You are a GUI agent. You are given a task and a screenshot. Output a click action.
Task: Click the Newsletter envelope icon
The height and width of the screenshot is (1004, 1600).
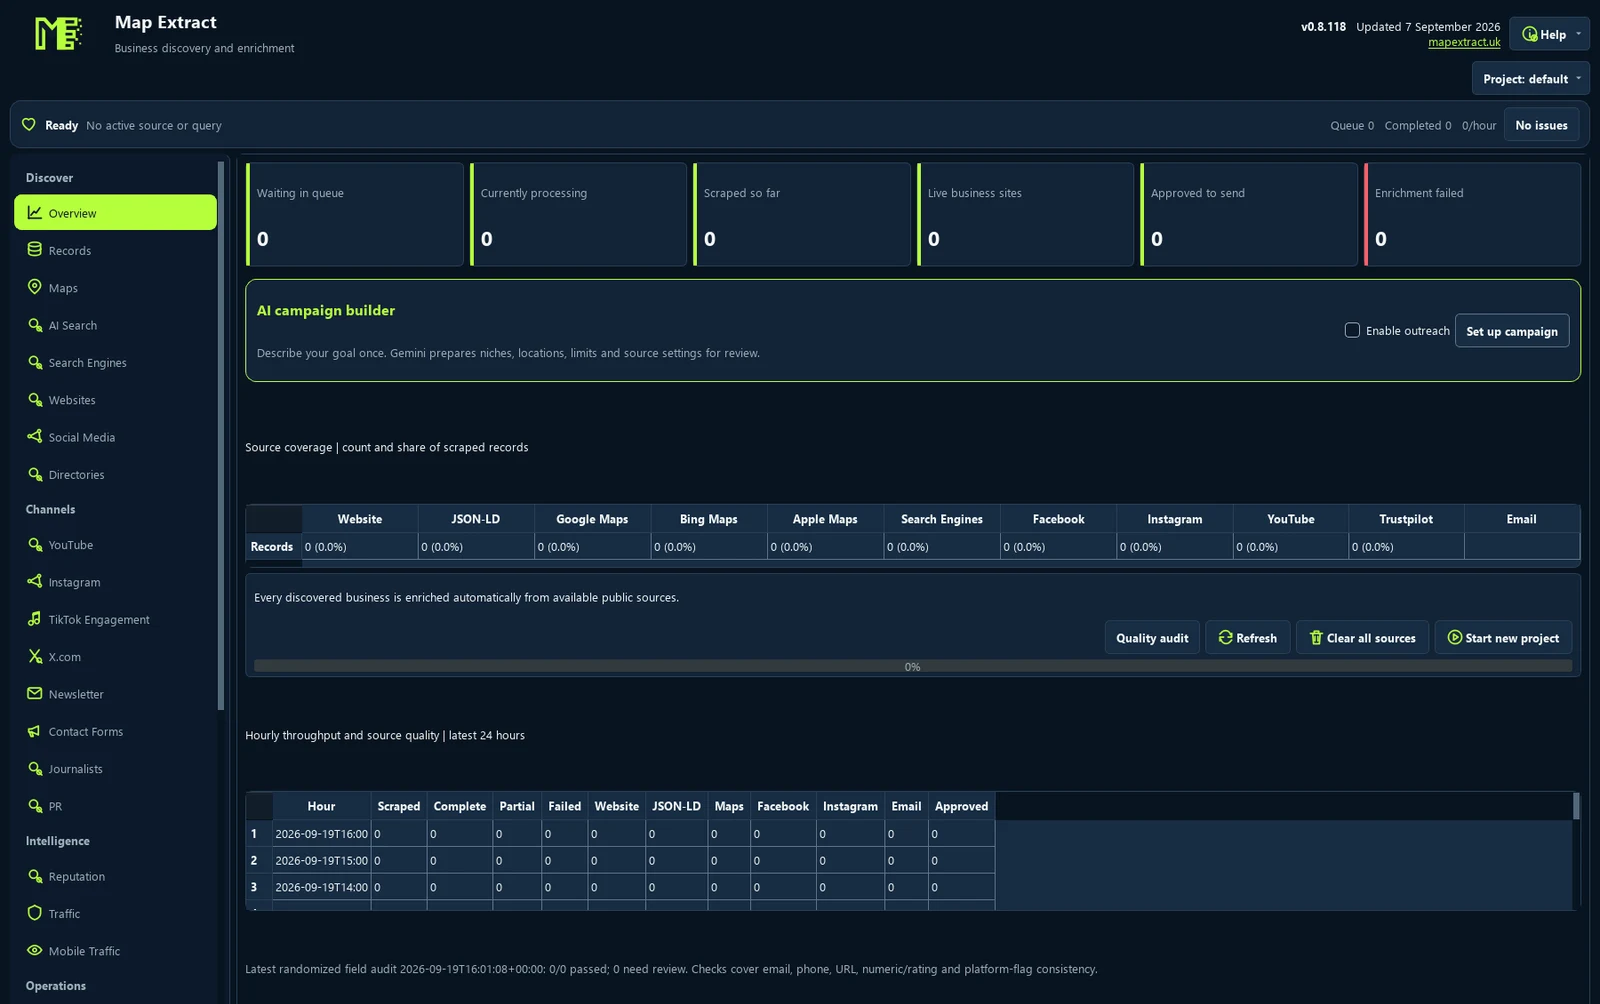pyautogui.click(x=34, y=694)
